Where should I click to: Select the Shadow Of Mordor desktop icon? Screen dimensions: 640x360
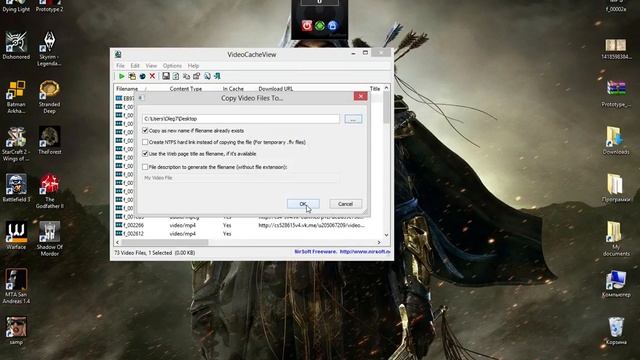[49, 239]
